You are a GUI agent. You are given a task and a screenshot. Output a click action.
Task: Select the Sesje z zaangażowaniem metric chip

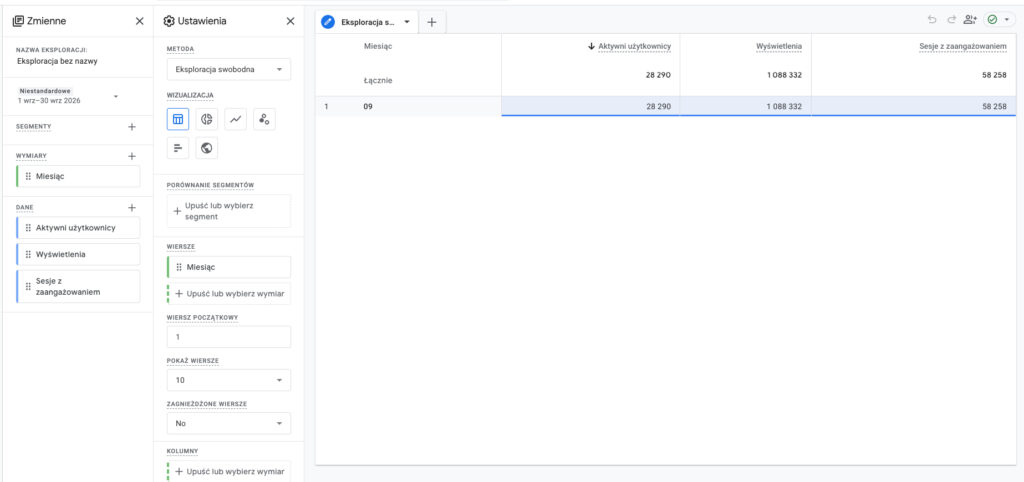point(78,286)
